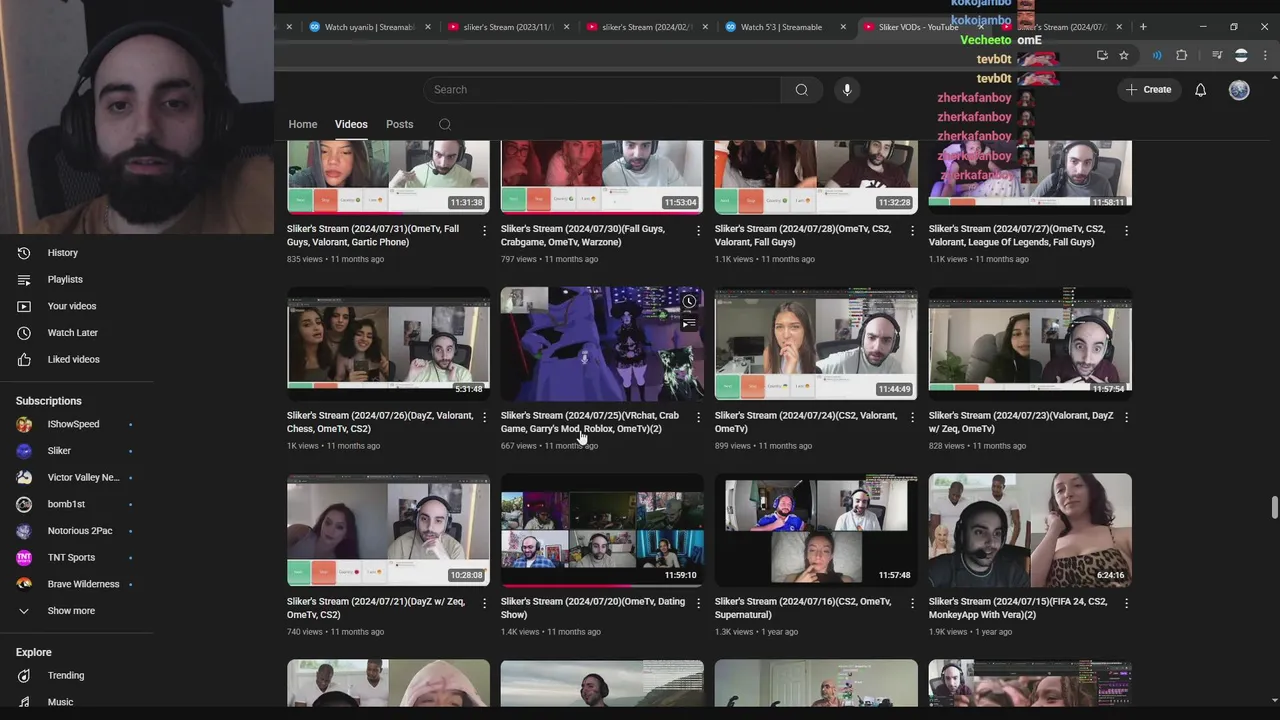
Task: Open options menu for 2024/07/15 MonkeyApp video
Action: point(1126,603)
